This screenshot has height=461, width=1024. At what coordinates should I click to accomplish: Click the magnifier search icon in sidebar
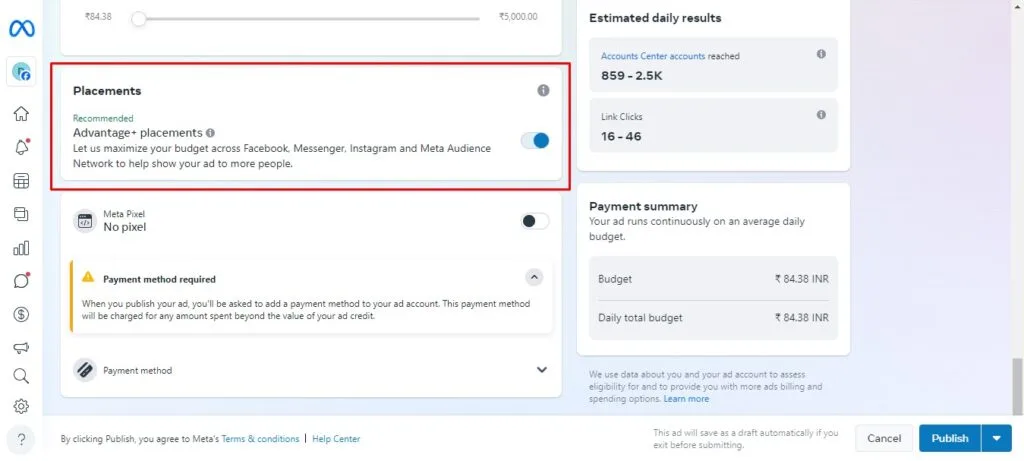click(x=22, y=375)
